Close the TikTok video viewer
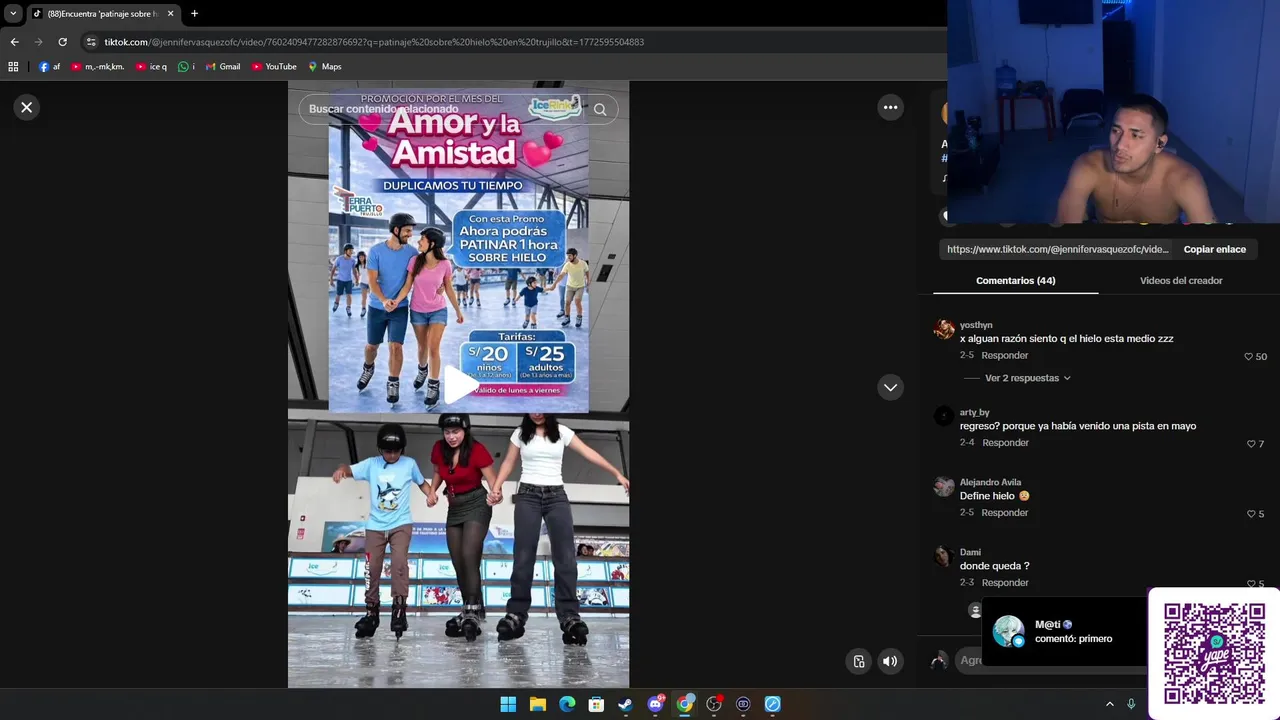Viewport: 1280px width, 720px height. pyautogui.click(x=27, y=107)
